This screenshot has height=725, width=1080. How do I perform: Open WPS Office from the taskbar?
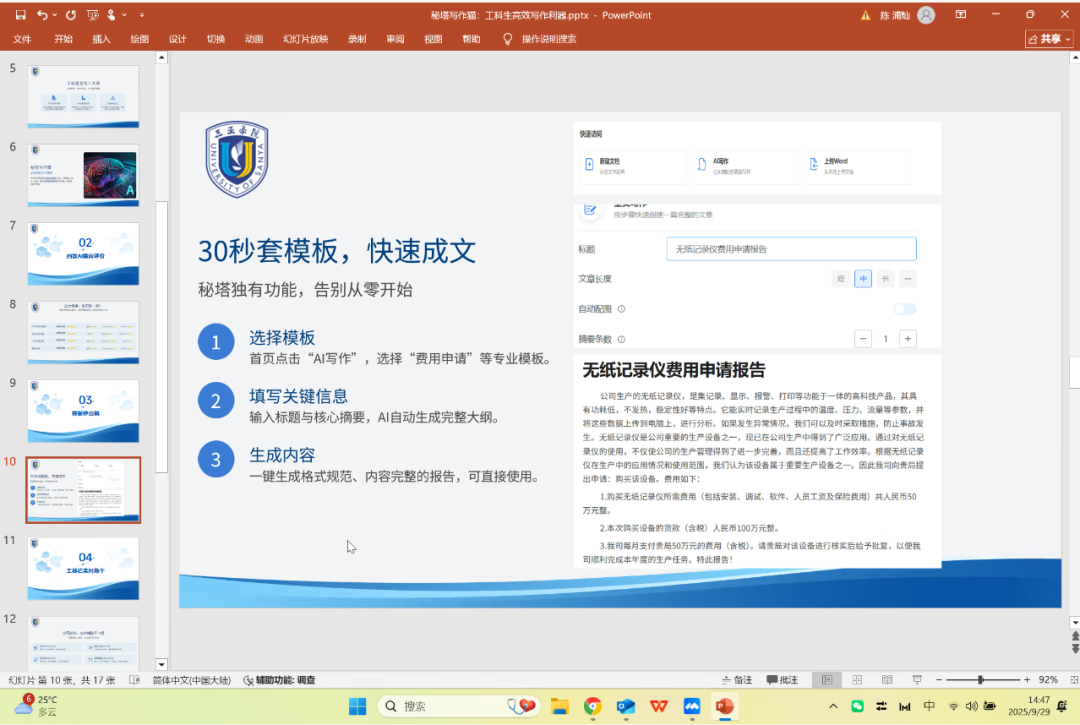[658, 707]
